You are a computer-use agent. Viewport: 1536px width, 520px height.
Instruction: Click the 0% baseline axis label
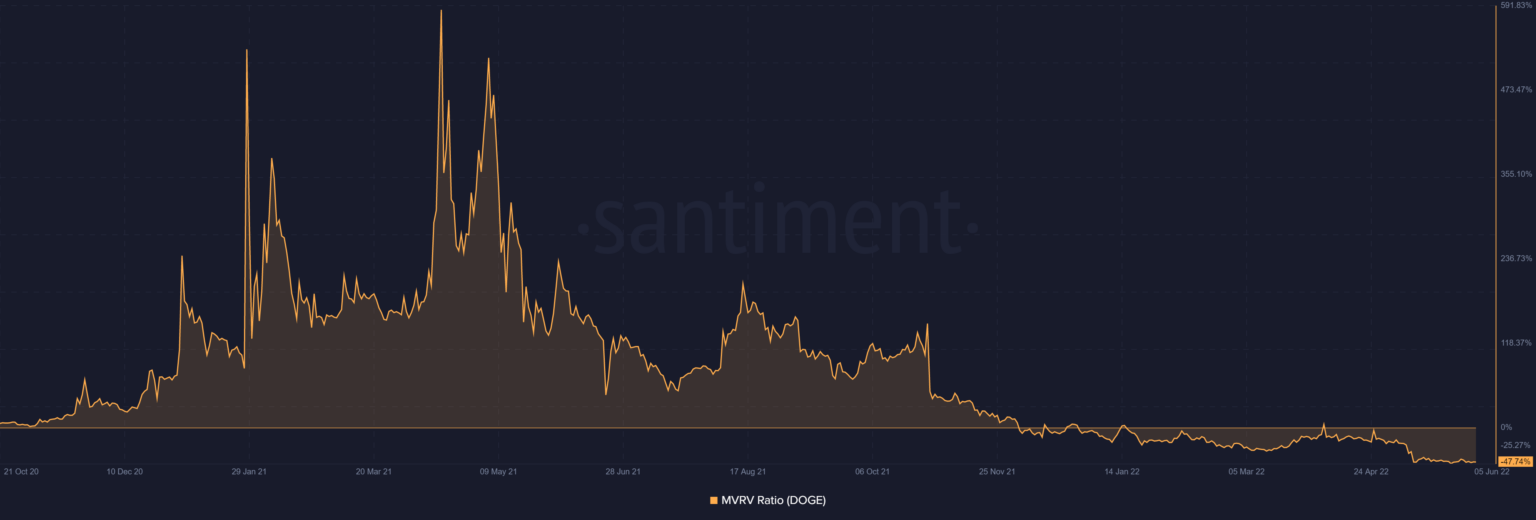pyautogui.click(x=1506, y=427)
